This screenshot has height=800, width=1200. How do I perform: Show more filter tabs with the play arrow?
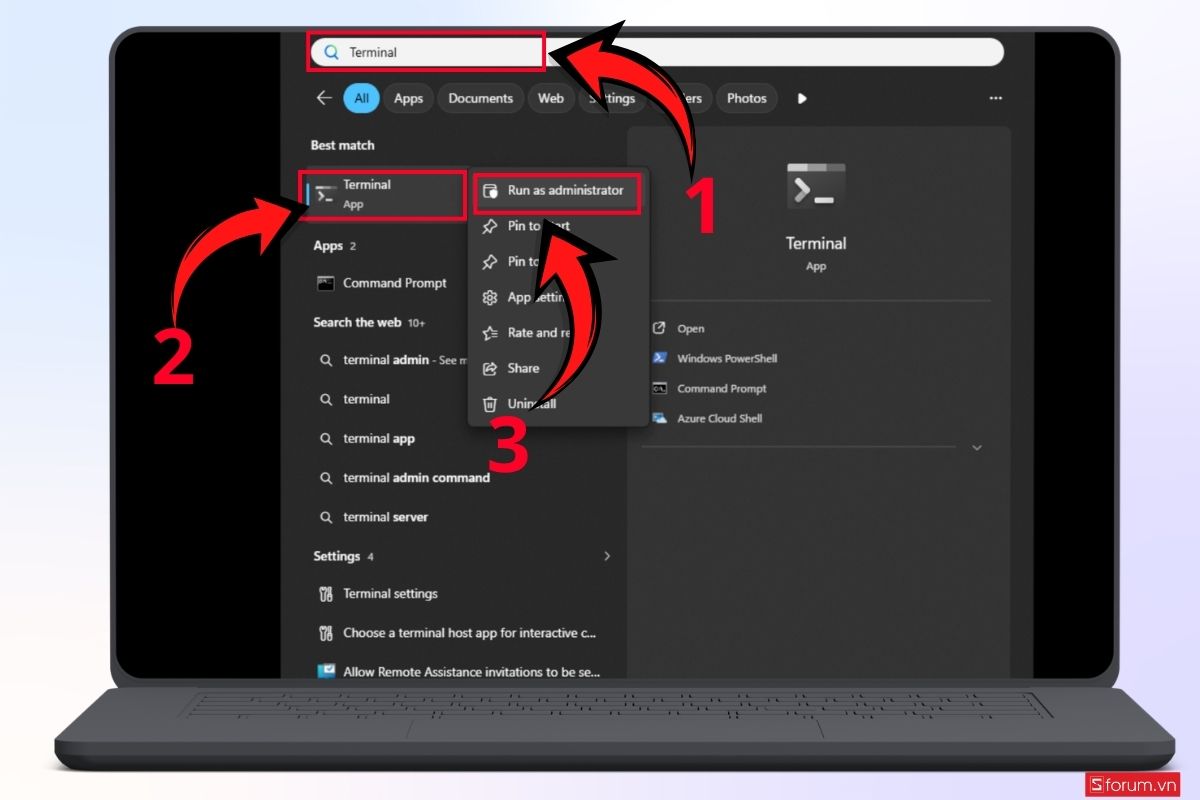[x=802, y=98]
